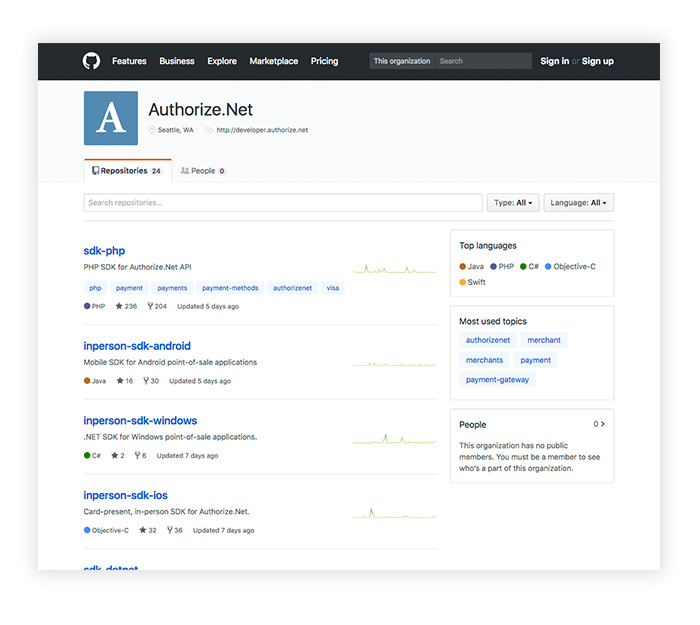Click the payments topic tag
700x625 pixels.
point(172,288)
